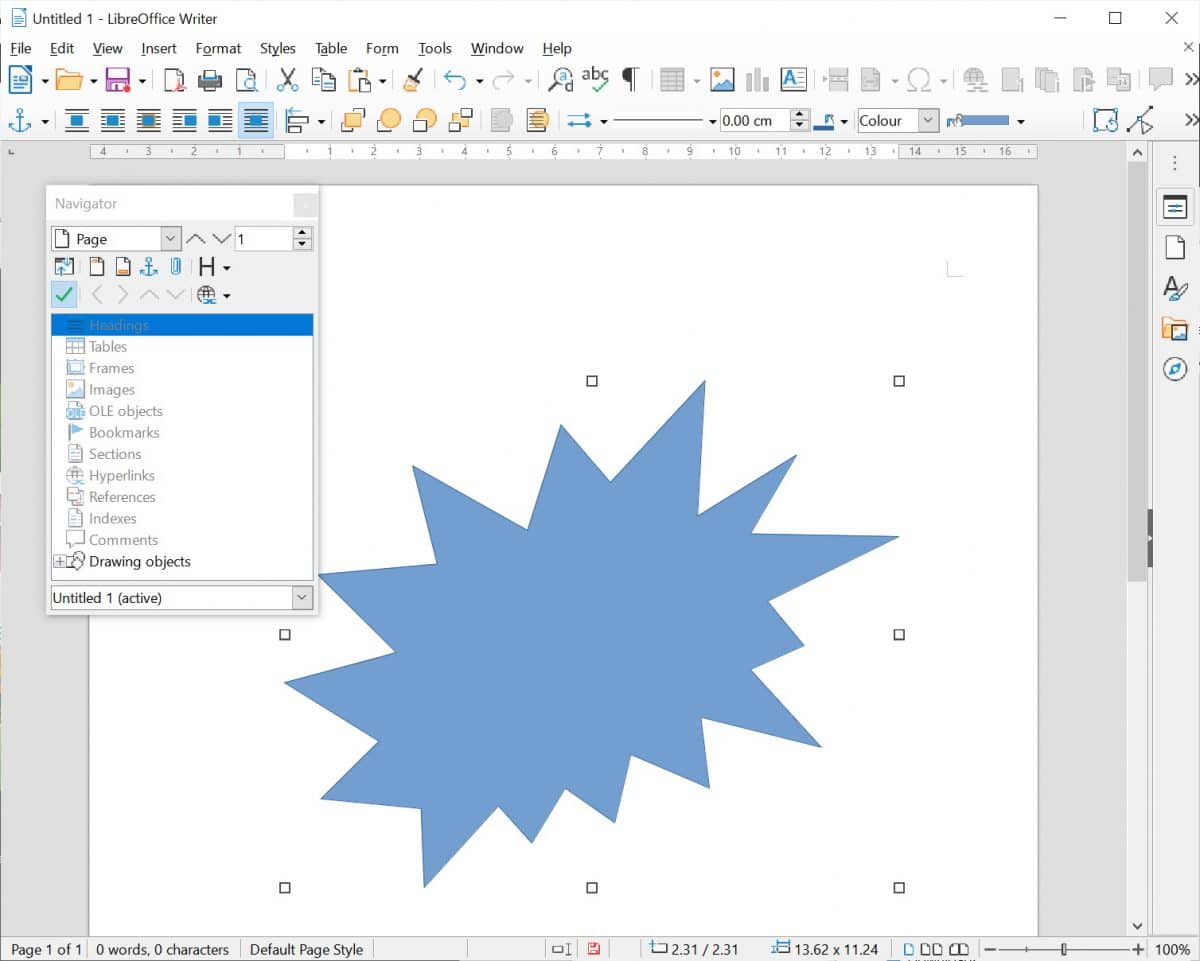
Task: Open the Styles menu
Action: point(277,48)
